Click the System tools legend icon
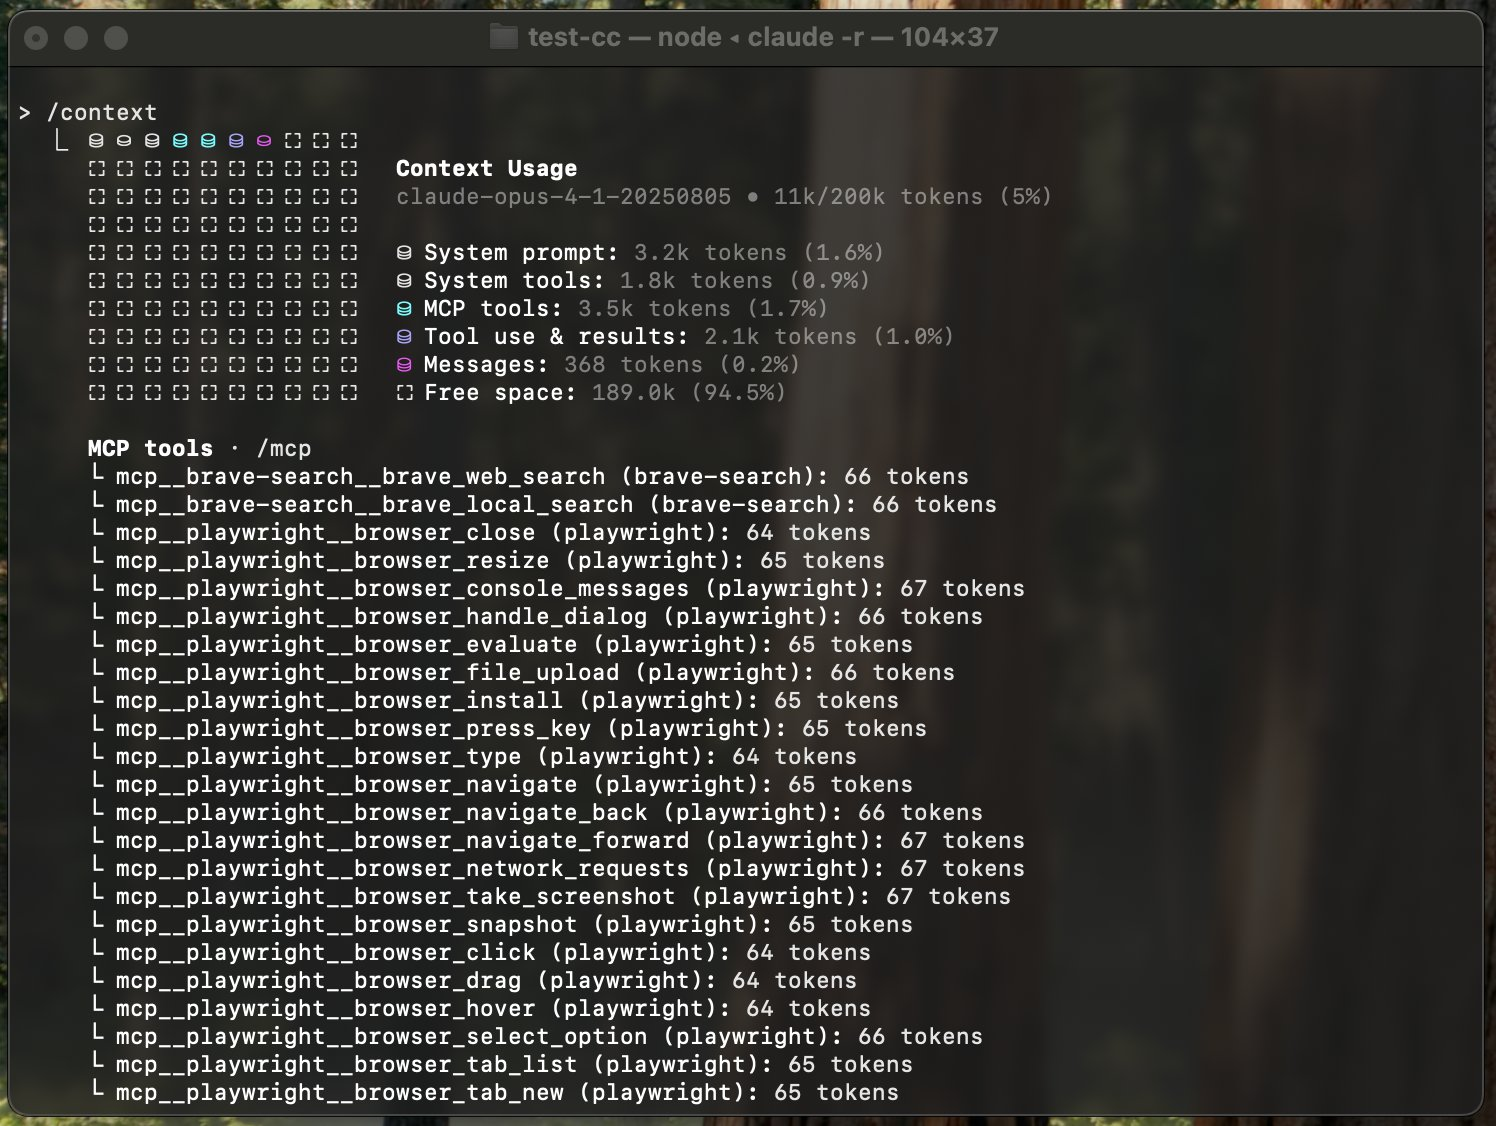This screenshot has width=1496, height=1126. click(404, 281)
